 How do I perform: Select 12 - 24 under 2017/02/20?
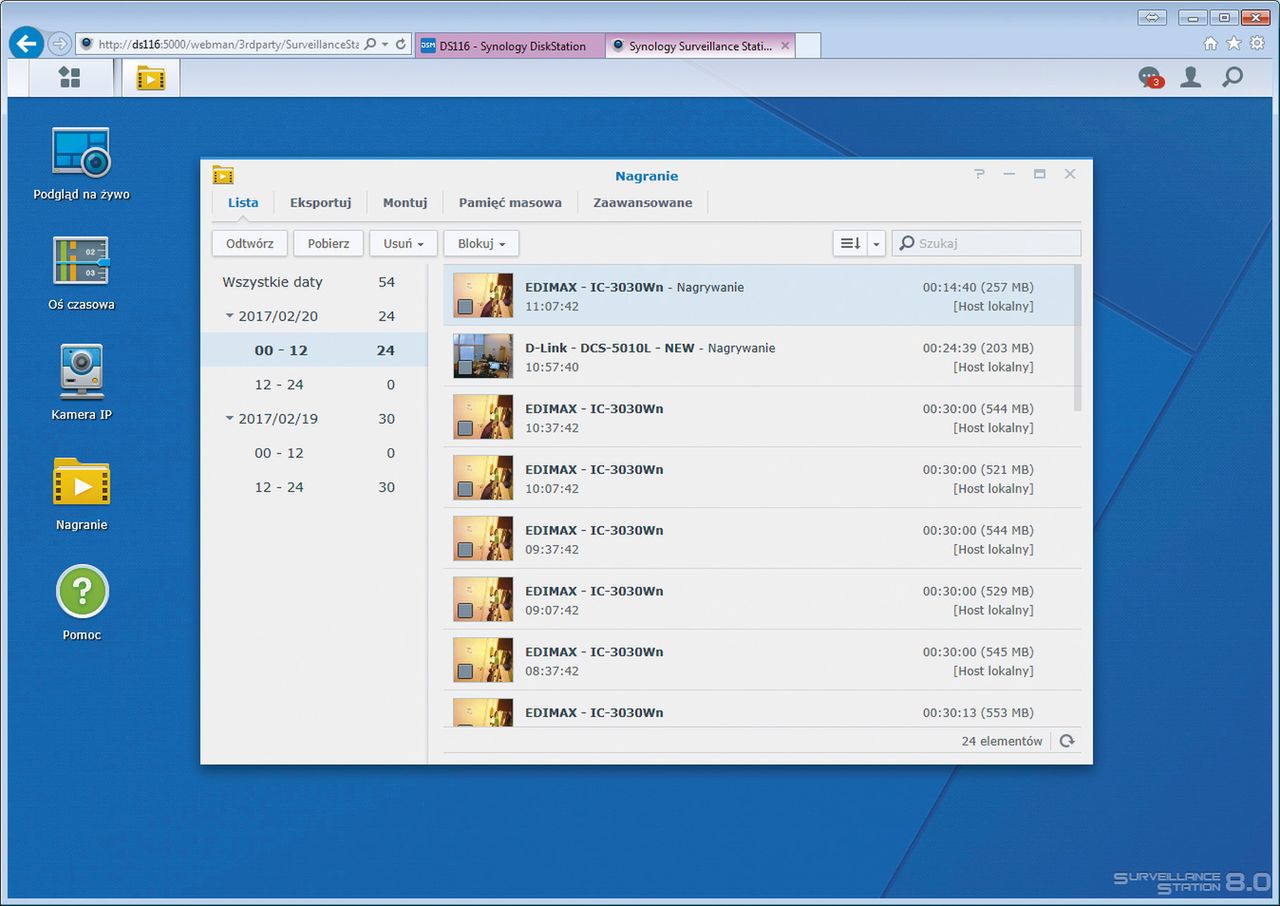(x=313, y=384)
